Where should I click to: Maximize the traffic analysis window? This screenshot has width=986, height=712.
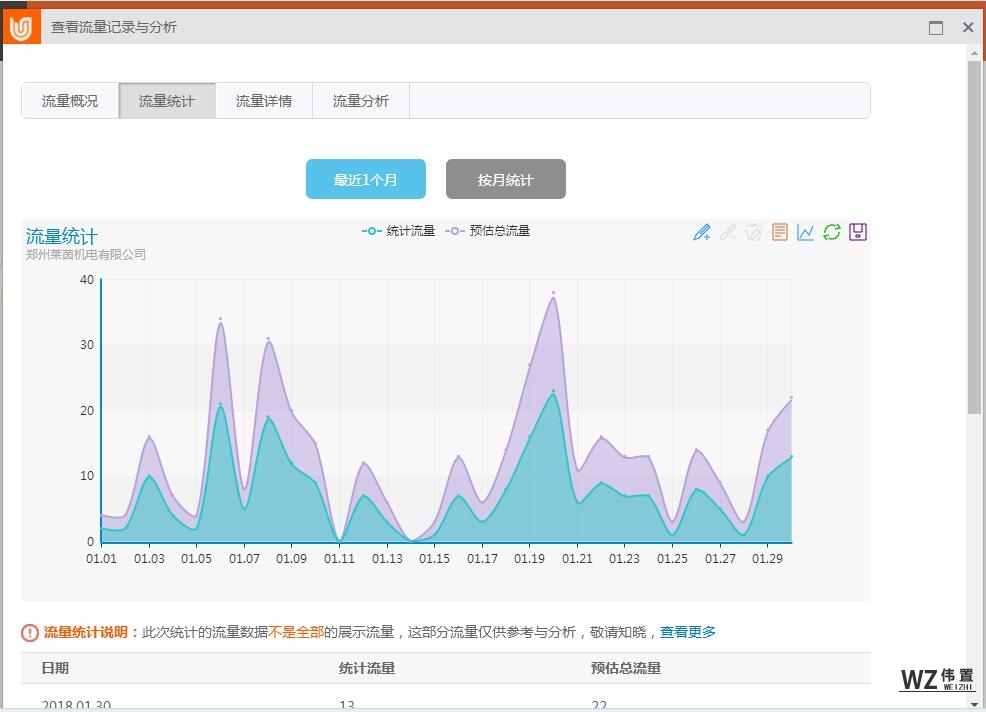pos(936,28)
